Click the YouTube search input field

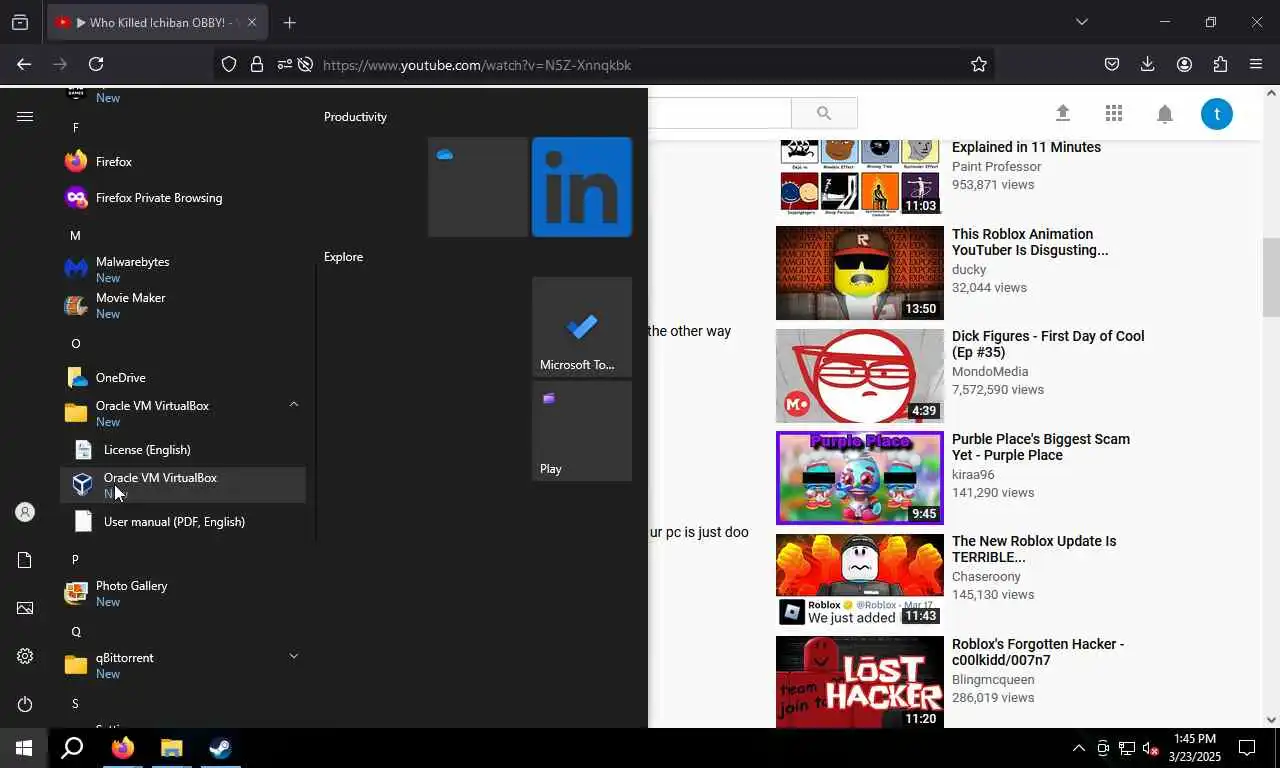coord(720,113)
